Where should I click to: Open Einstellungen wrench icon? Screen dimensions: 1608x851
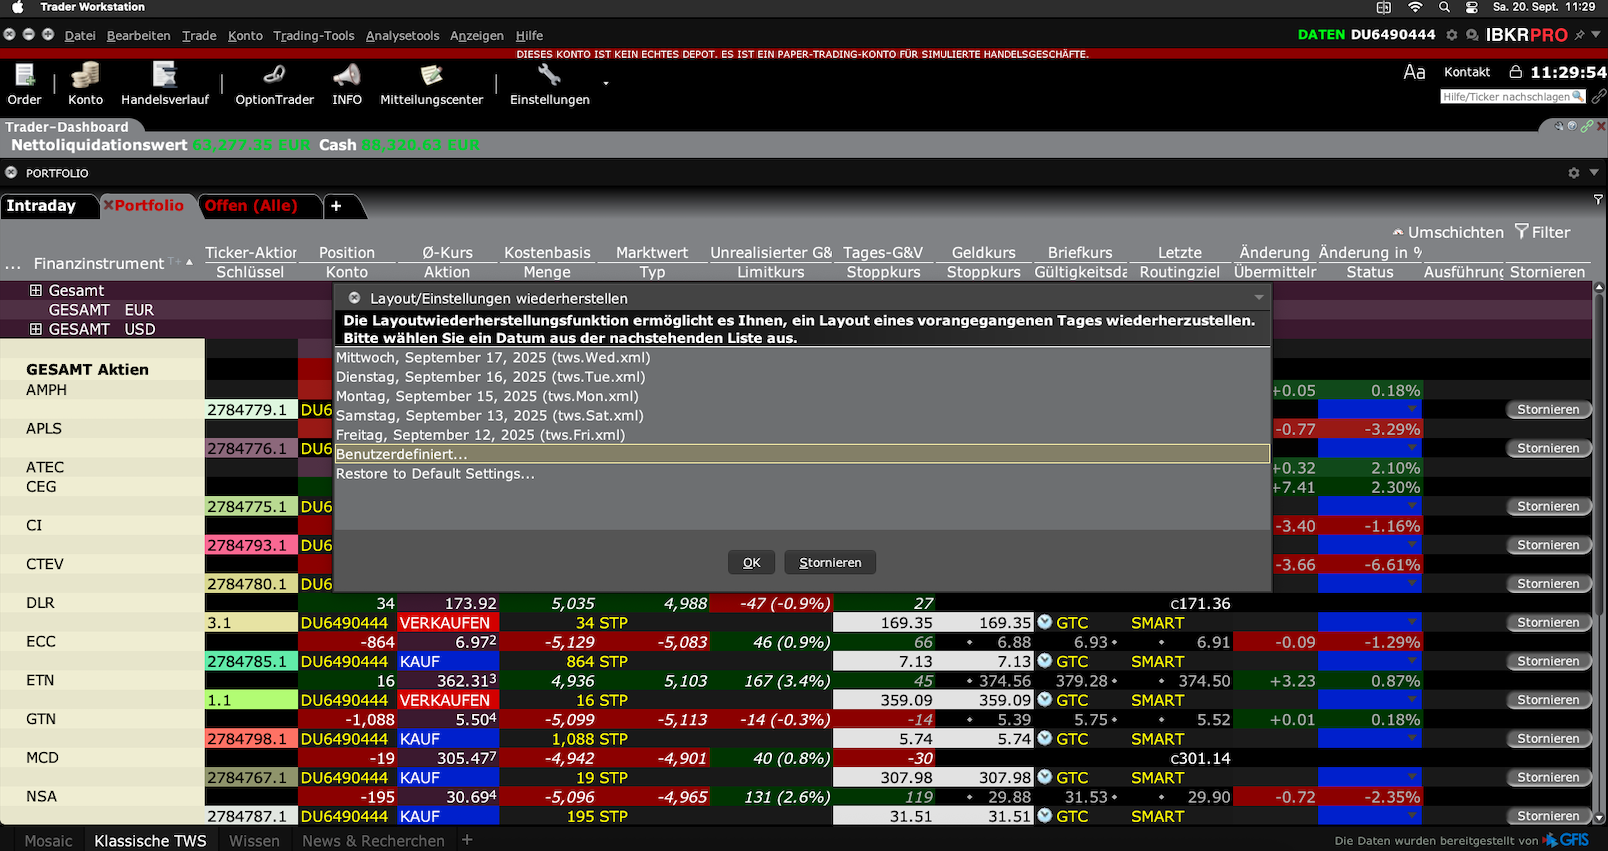[x=549, y=76]
